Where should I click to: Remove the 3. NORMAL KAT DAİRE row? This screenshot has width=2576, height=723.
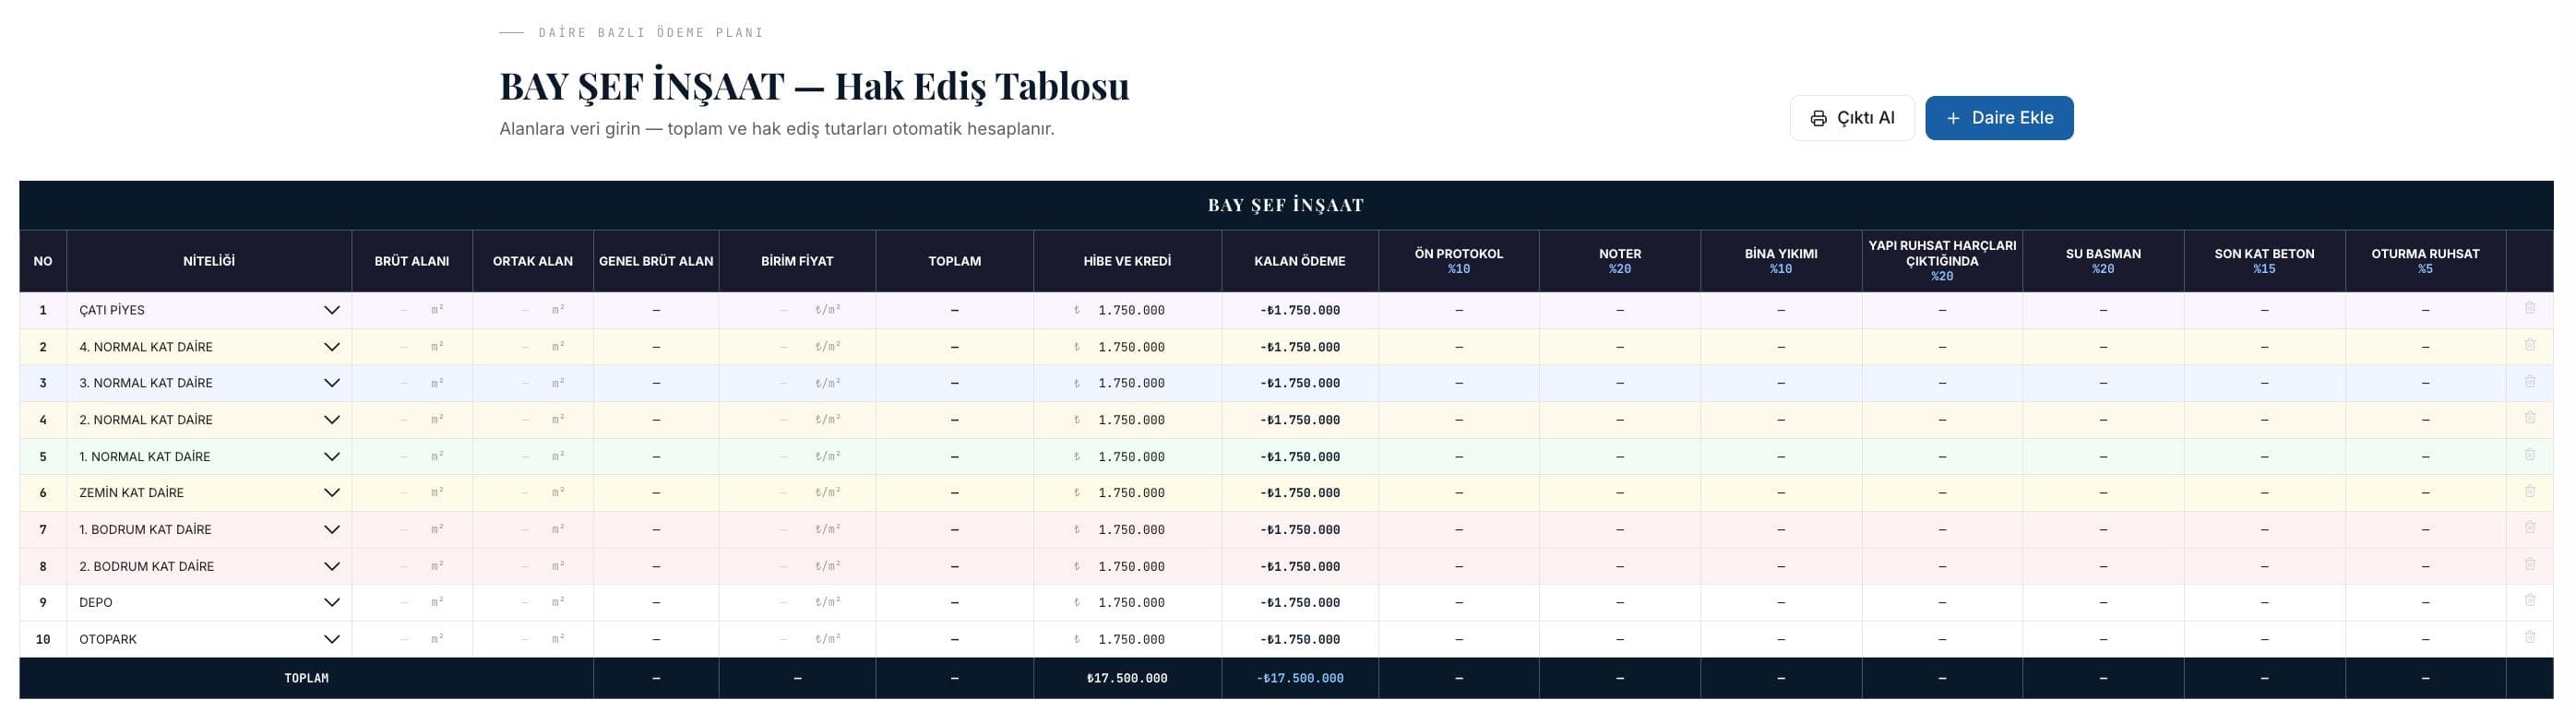click(x=2529, y=381)
